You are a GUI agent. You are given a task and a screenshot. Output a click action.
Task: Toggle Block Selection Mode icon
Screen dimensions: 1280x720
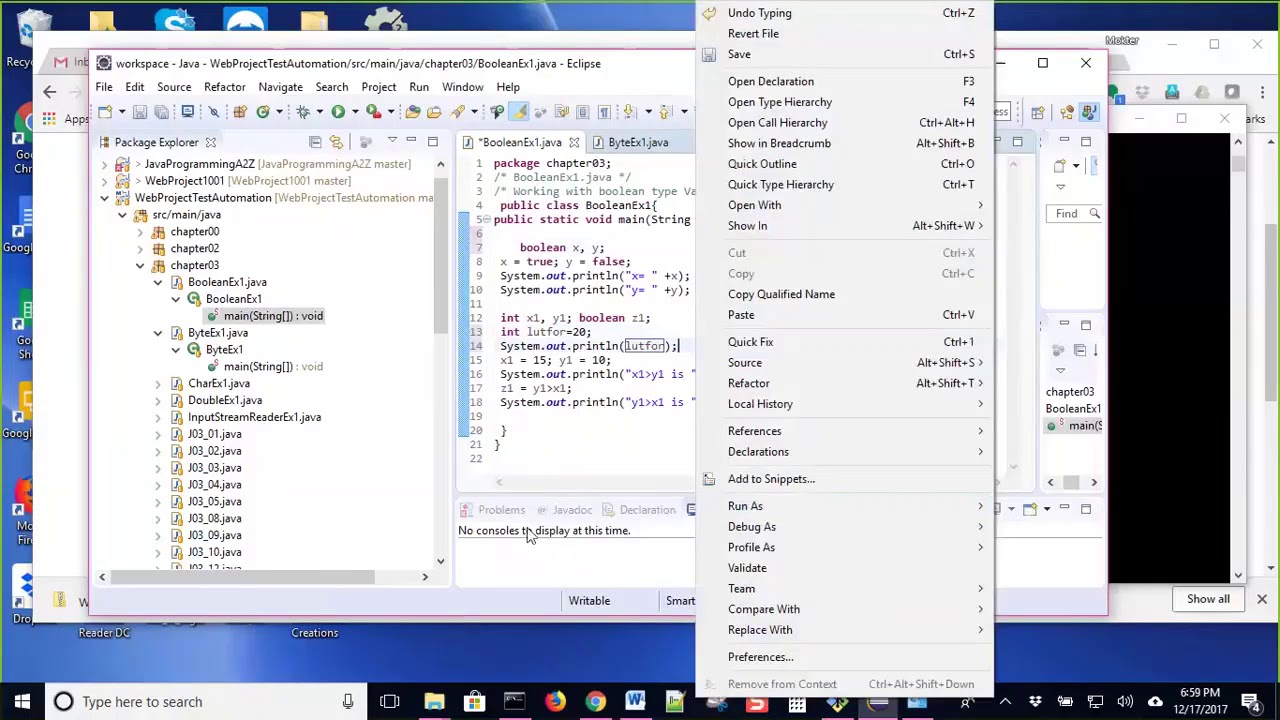[x=582, y=111]
